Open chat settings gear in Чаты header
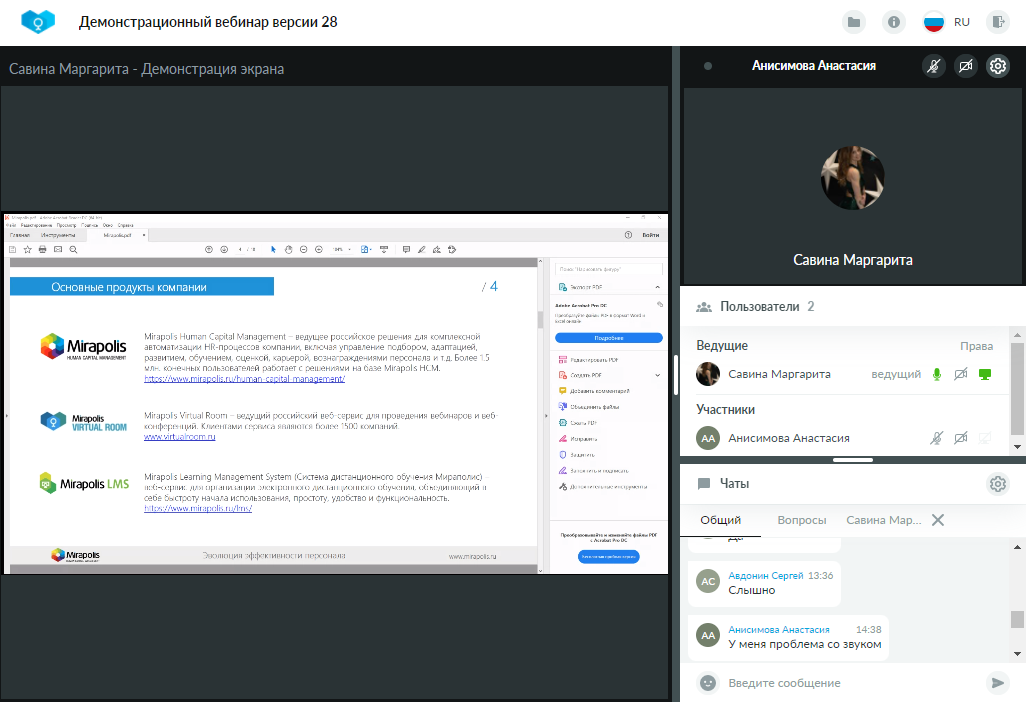 998,483
